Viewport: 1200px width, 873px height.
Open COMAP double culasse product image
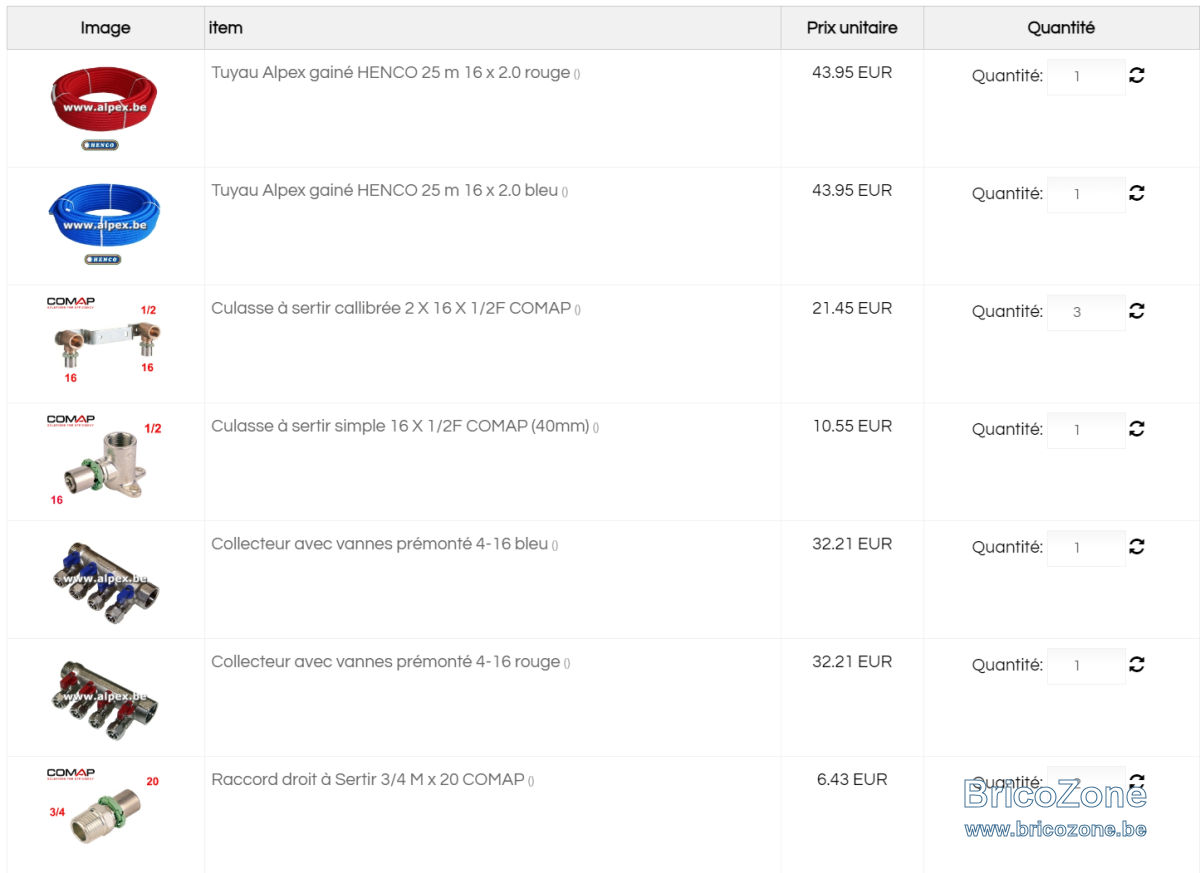click(x=103, y=340)
